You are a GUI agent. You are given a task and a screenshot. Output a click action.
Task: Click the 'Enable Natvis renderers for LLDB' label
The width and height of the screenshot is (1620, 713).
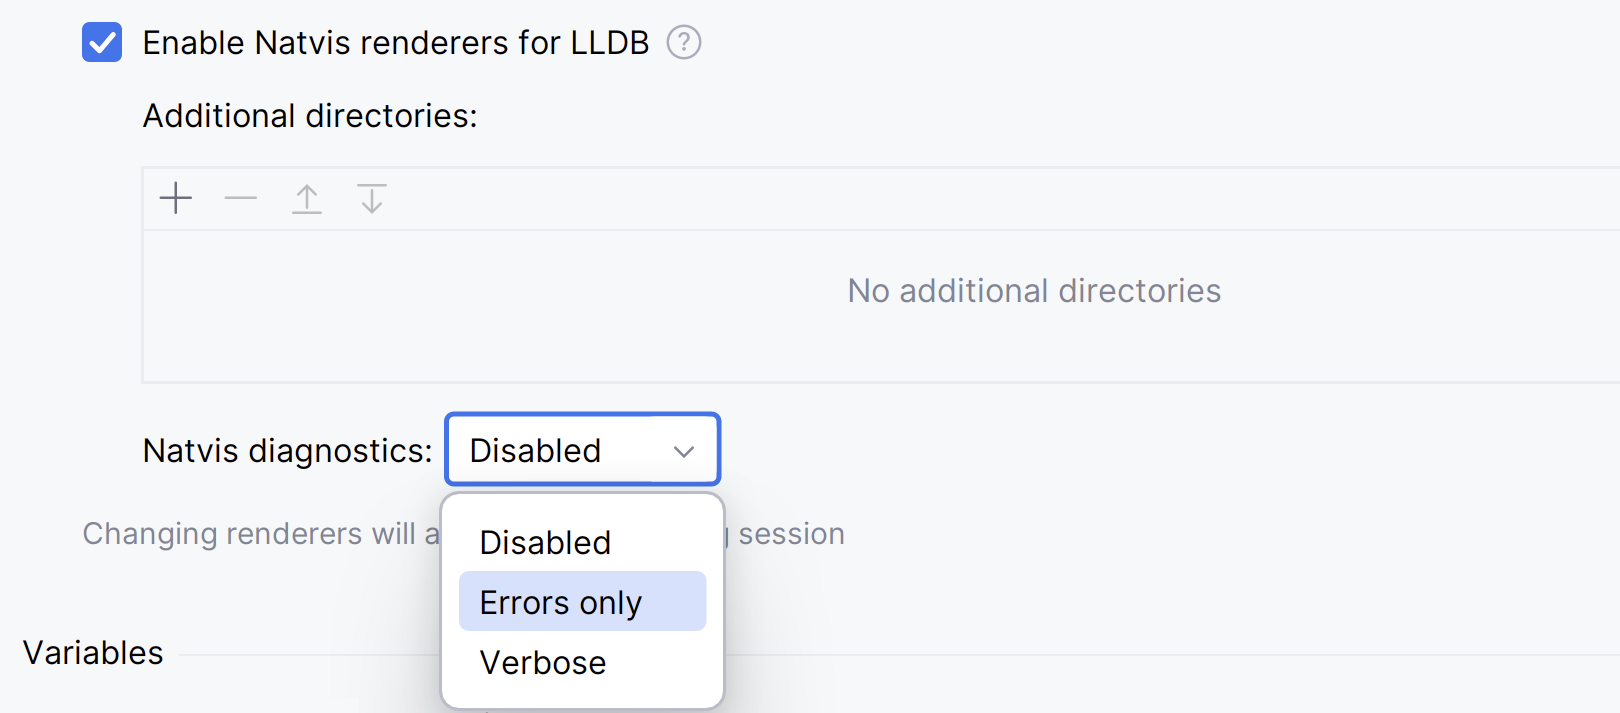pyautogui.click(x=395, y=43)
